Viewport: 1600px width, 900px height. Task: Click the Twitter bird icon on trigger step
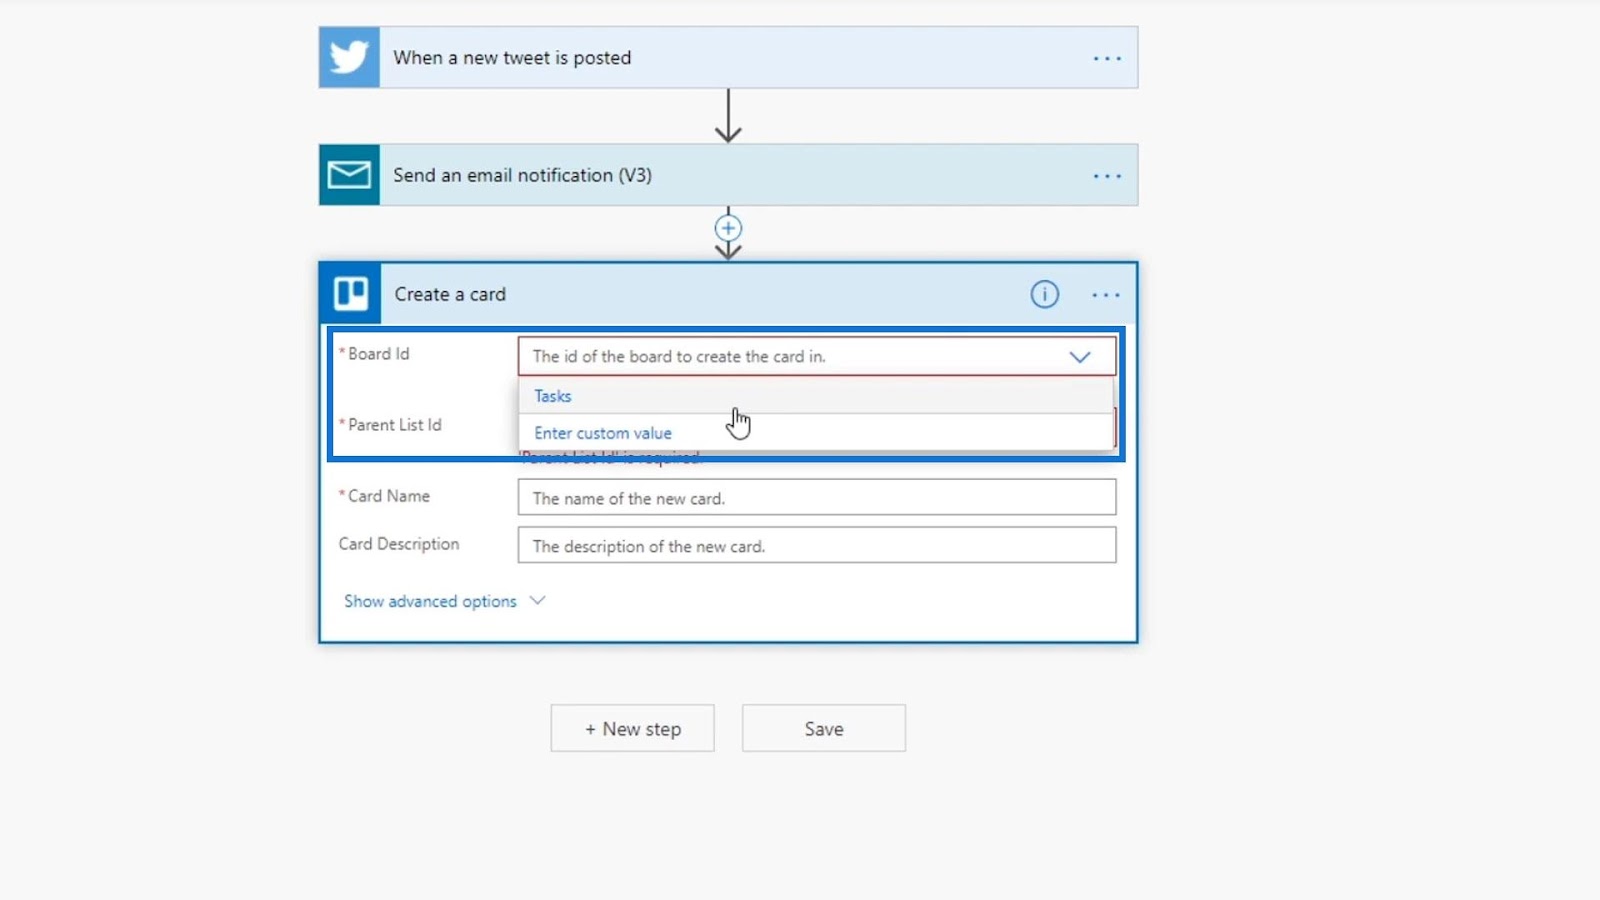pyautogui.click(x=349, y=57)
